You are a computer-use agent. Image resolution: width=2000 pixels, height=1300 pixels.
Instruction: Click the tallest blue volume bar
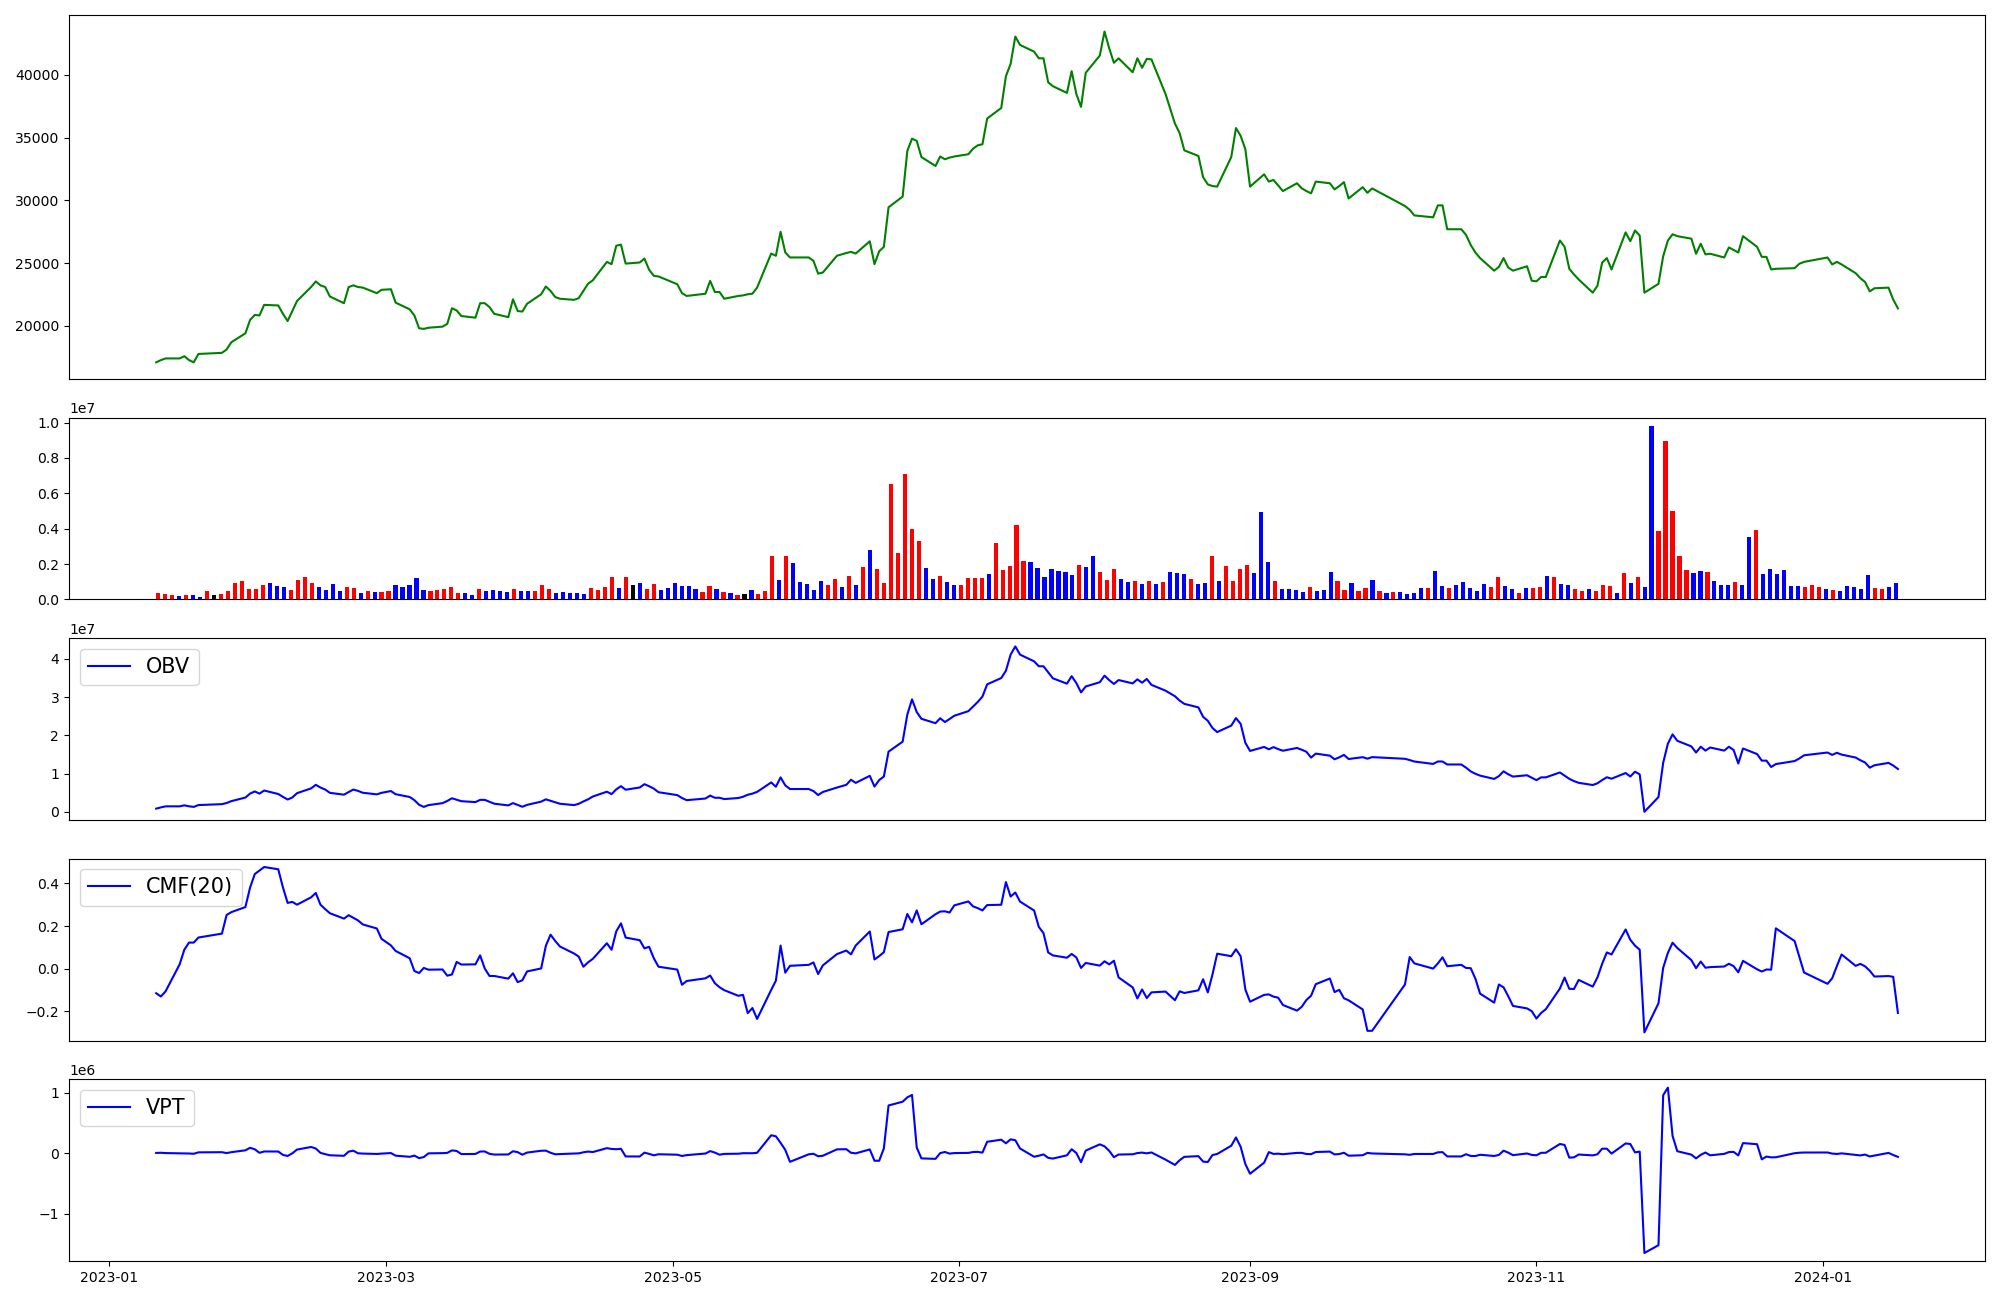pos(1651,512)
